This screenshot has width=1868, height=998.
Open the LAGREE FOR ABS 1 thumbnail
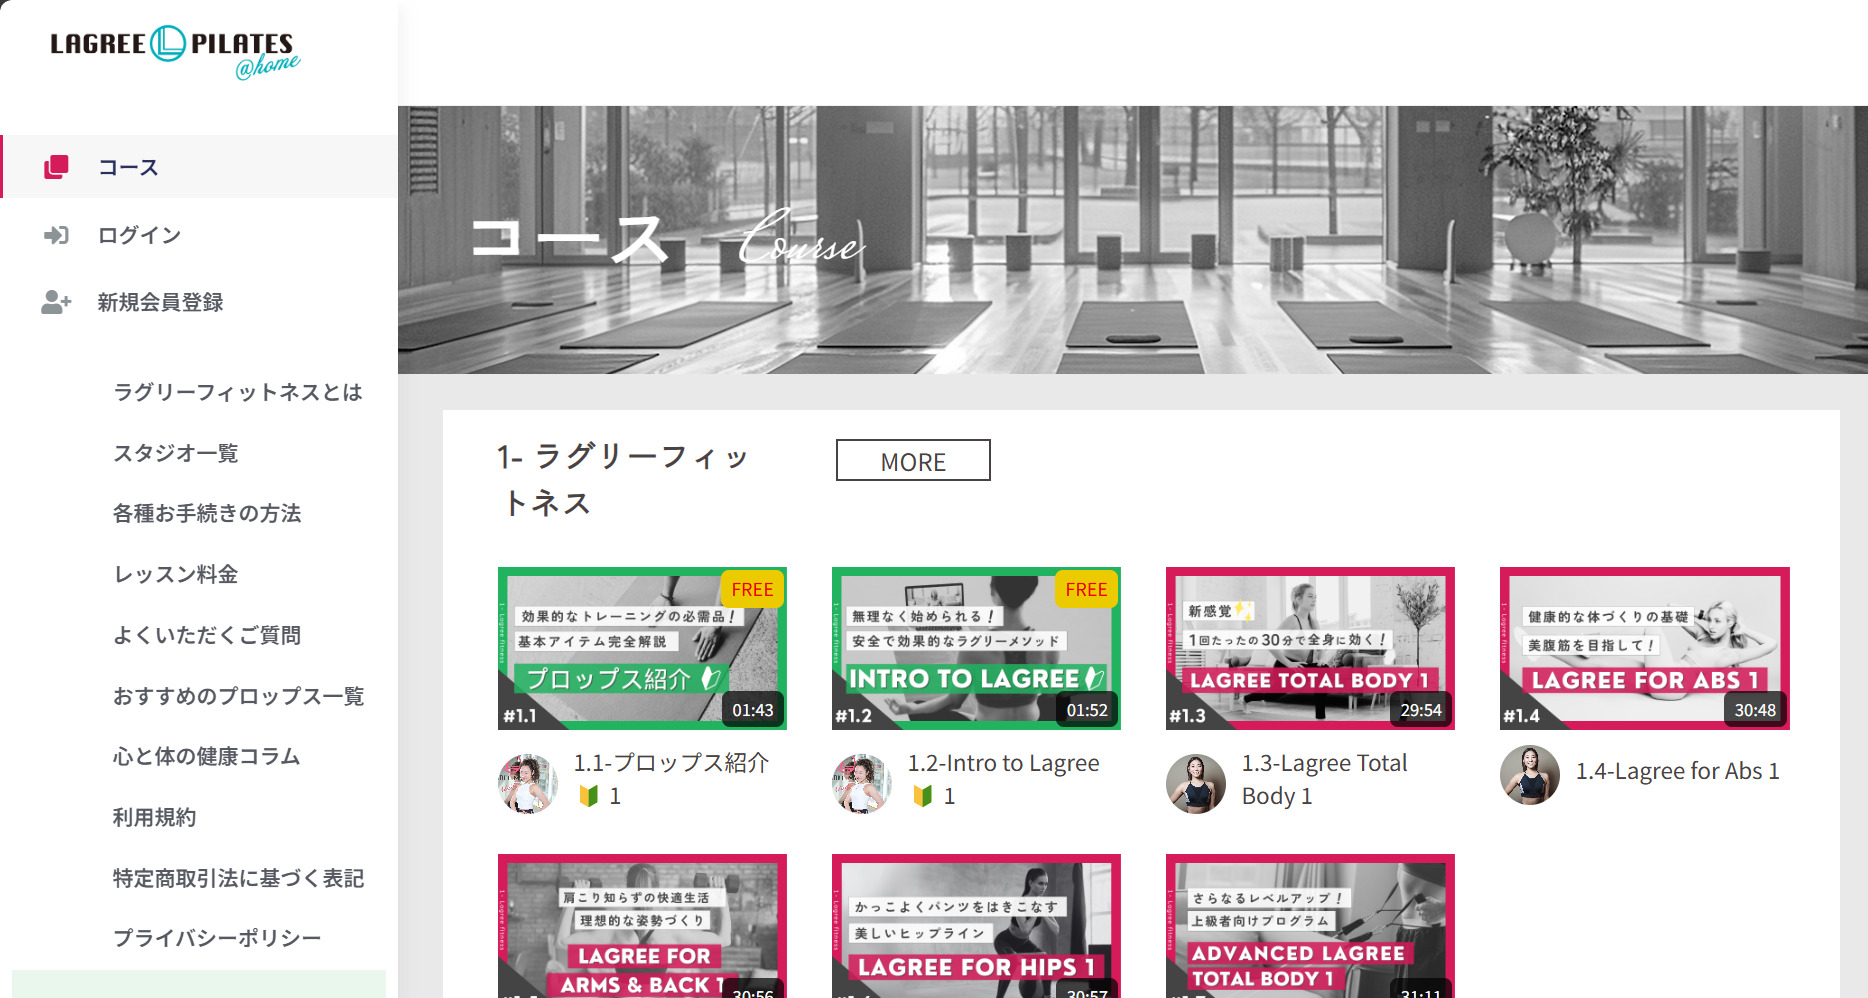1644,648
